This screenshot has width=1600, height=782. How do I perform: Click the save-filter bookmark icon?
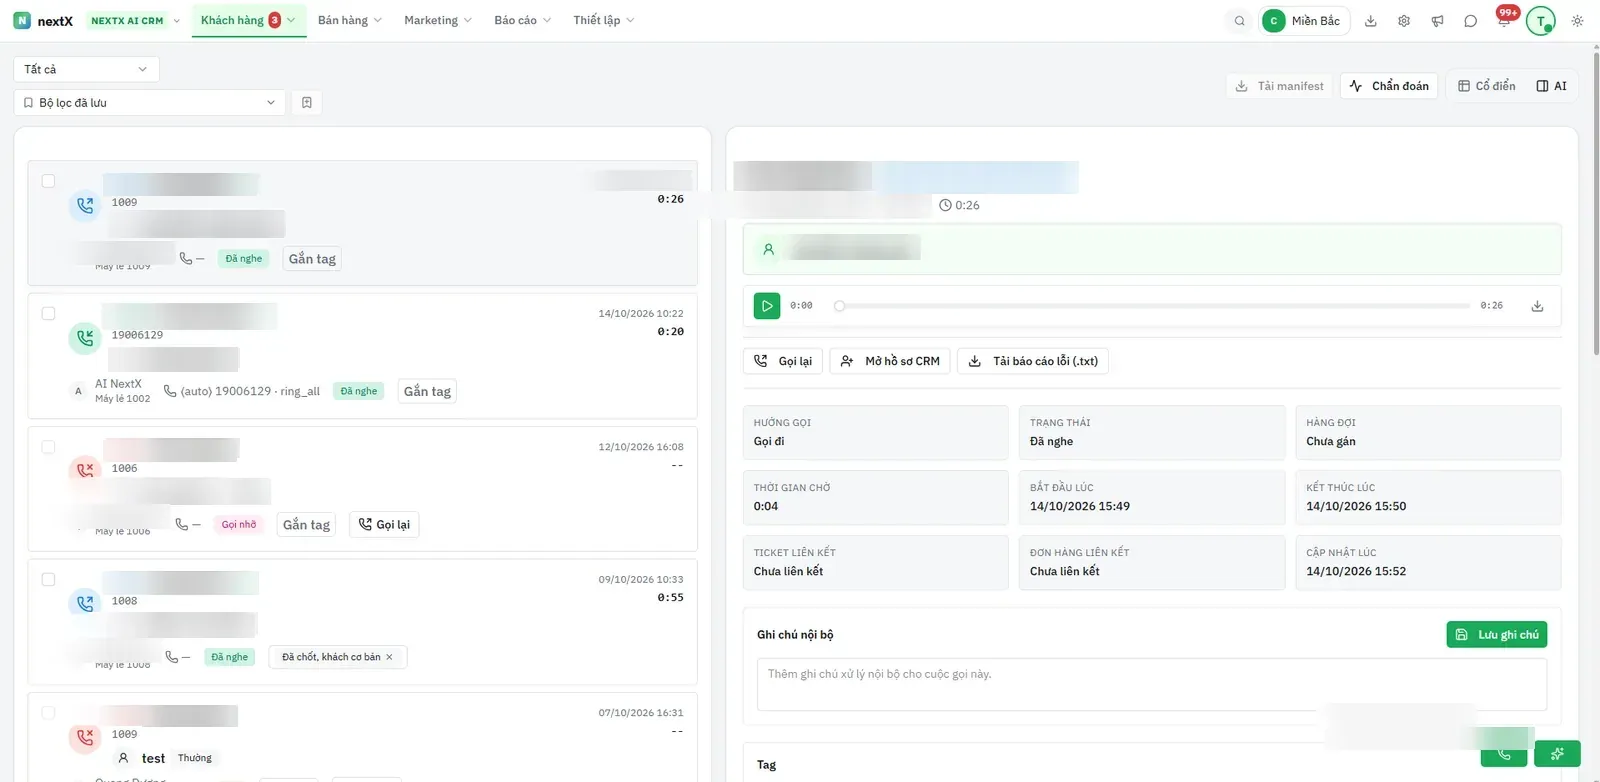tap(307, 102)
